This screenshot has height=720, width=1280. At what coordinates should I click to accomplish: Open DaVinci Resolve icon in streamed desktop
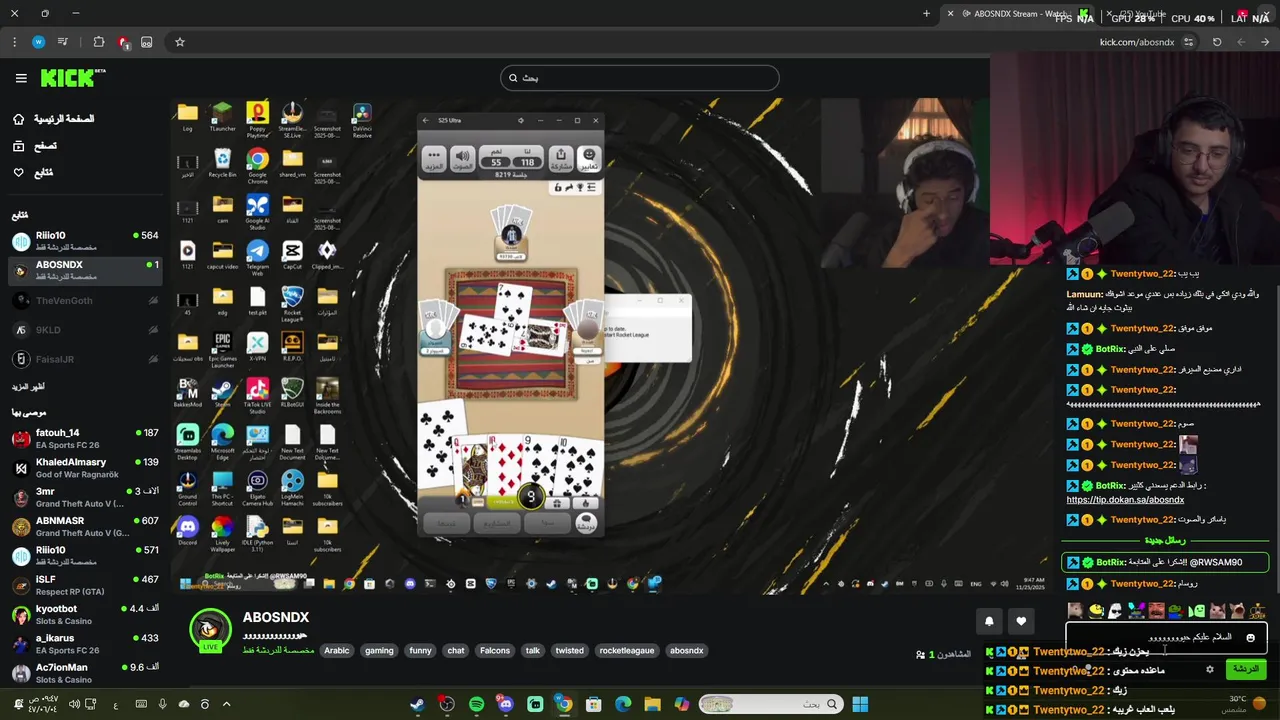coord(362,120)
